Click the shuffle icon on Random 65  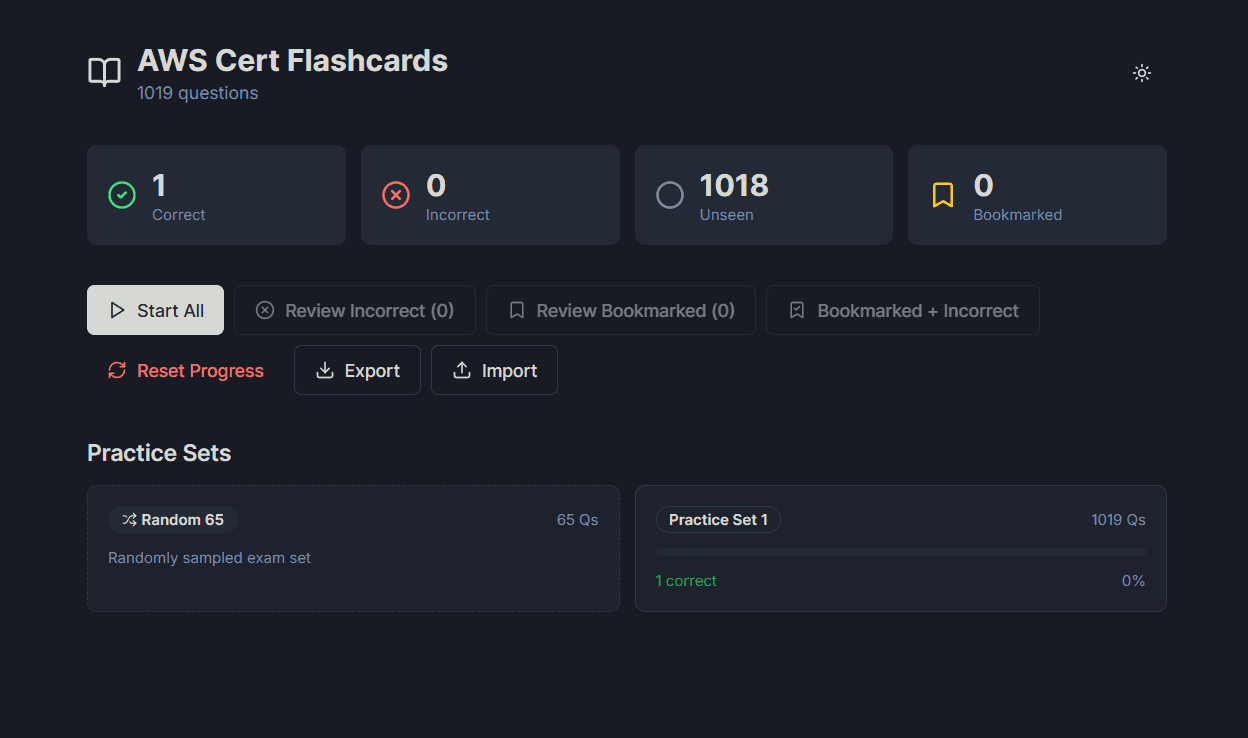coord(129,520)
